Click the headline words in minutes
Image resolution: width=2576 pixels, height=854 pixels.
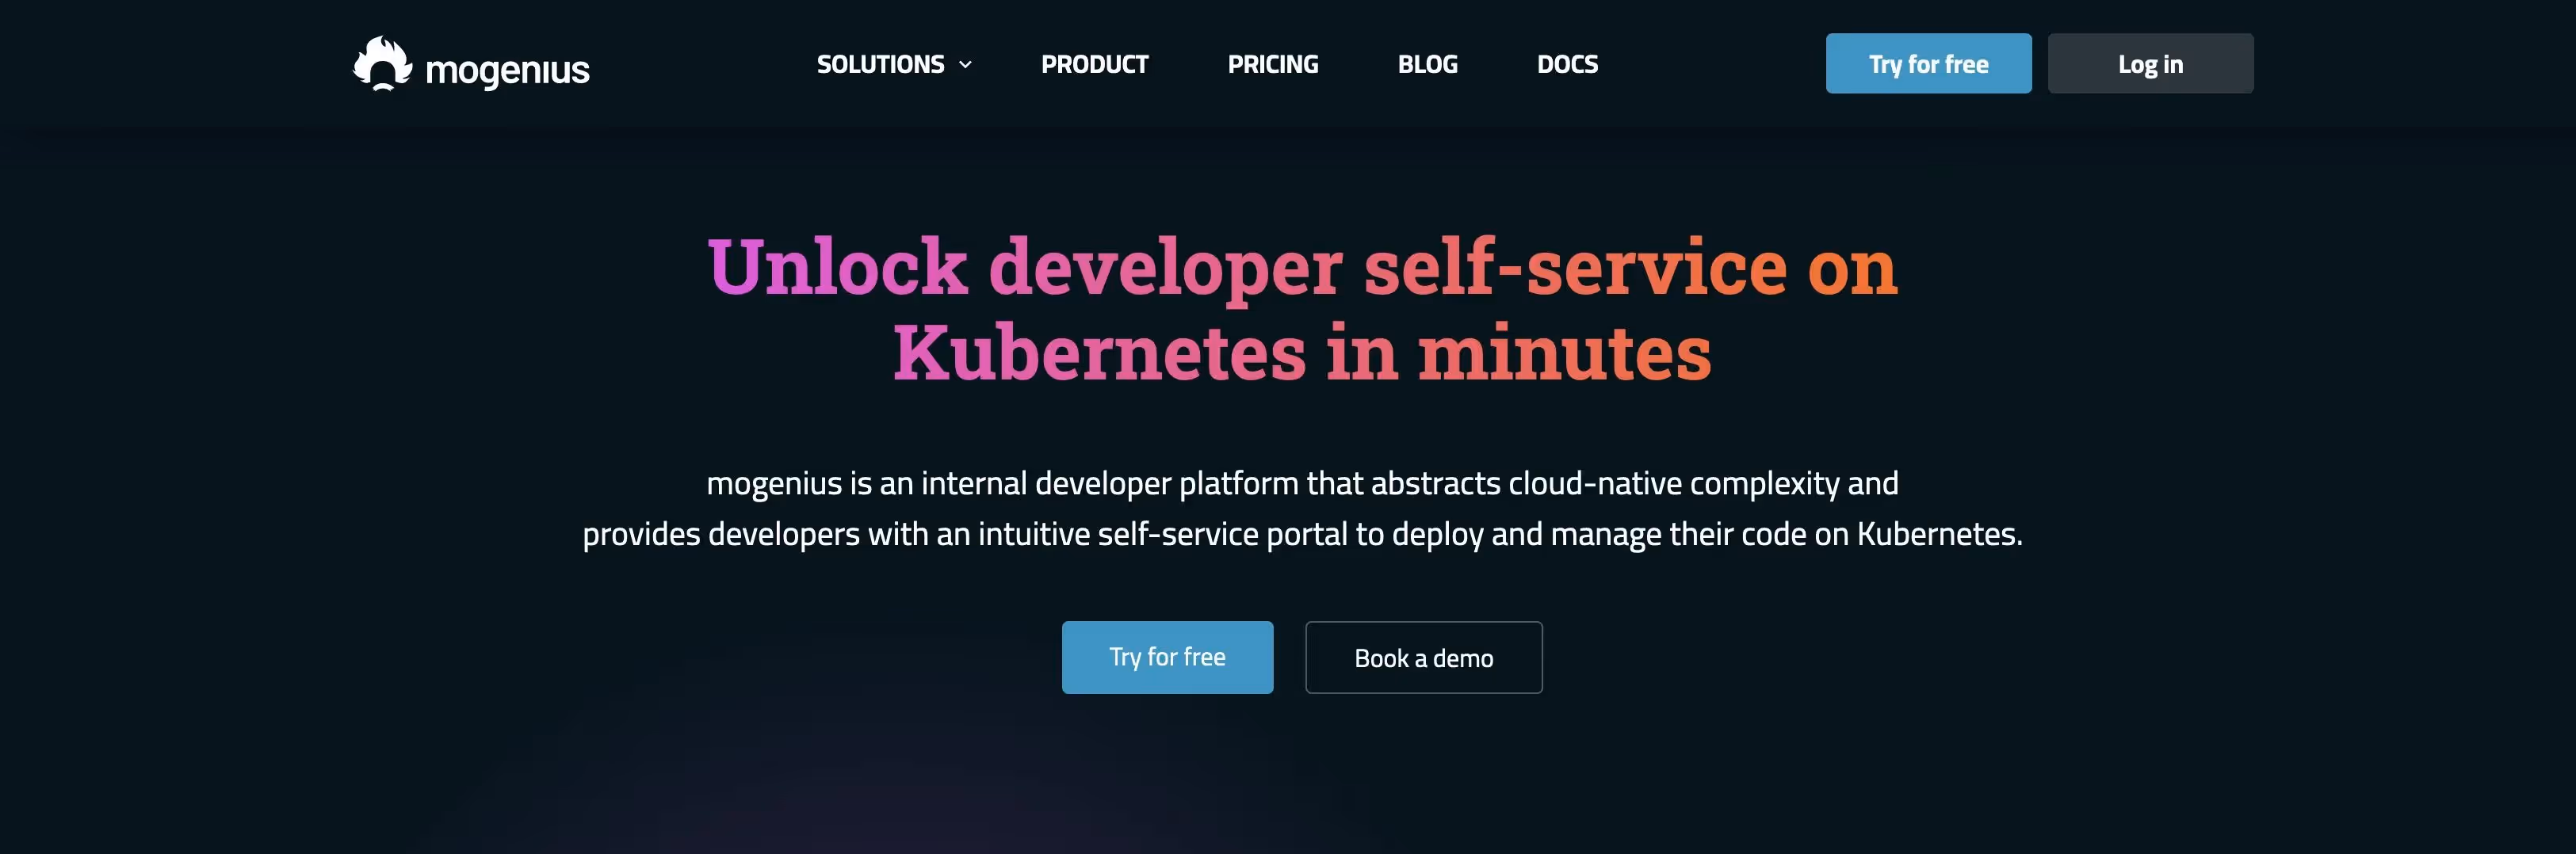coord(1519,353)
